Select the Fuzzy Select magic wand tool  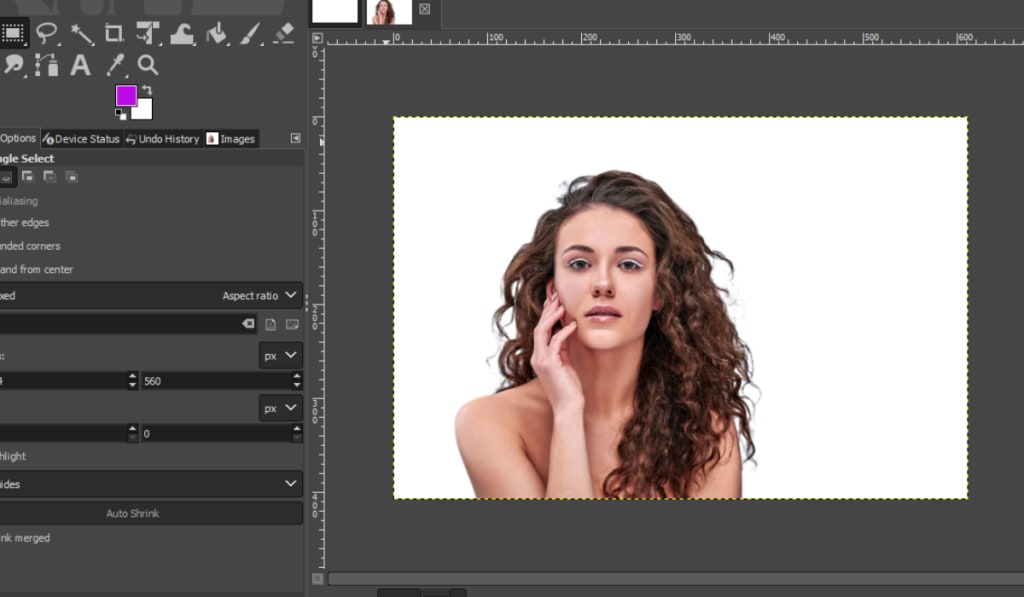tap(81, 33)
